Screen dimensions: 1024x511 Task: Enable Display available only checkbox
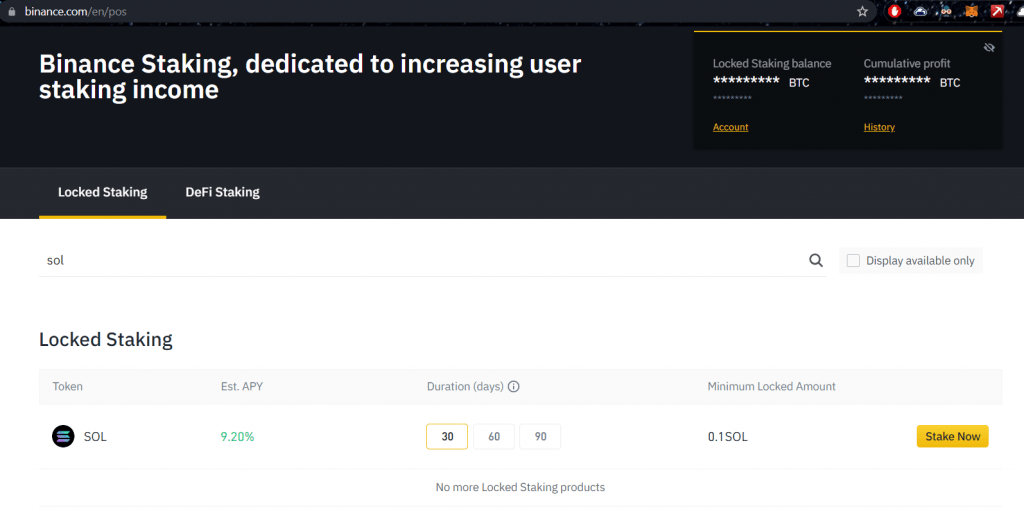click(x=853, y=261)
